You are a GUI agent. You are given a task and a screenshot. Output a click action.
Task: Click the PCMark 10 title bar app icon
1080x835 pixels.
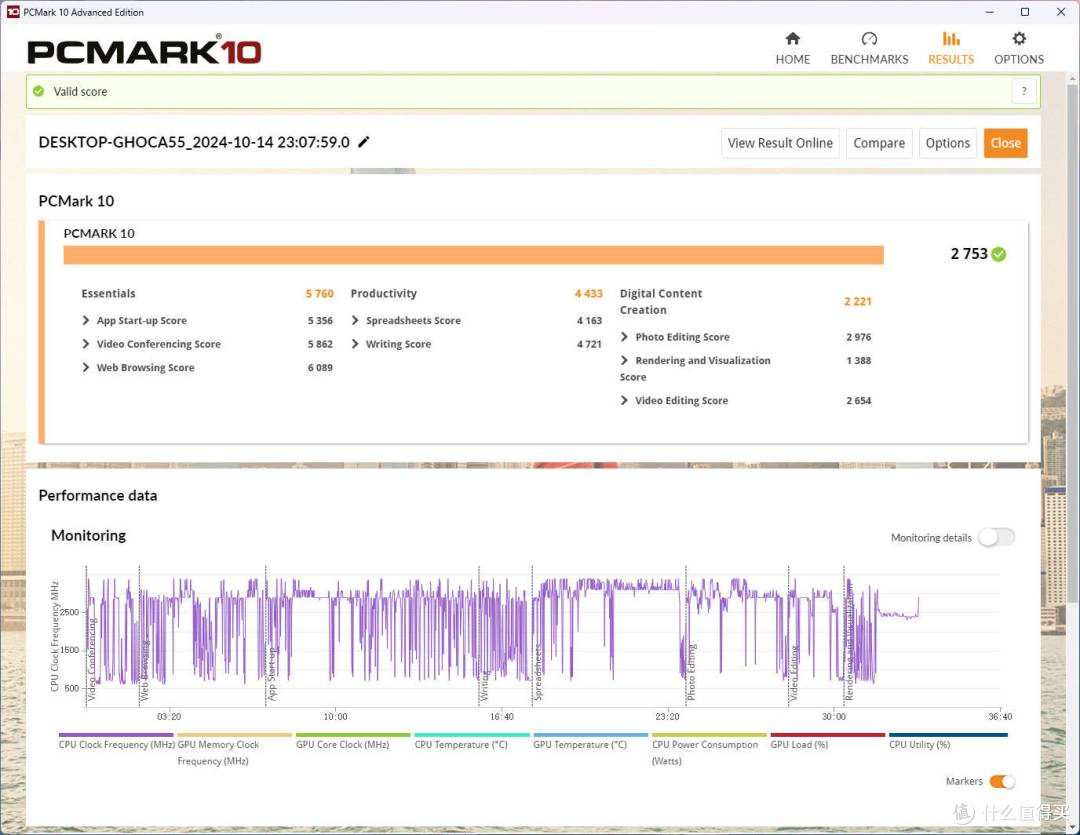pos(12,12)
